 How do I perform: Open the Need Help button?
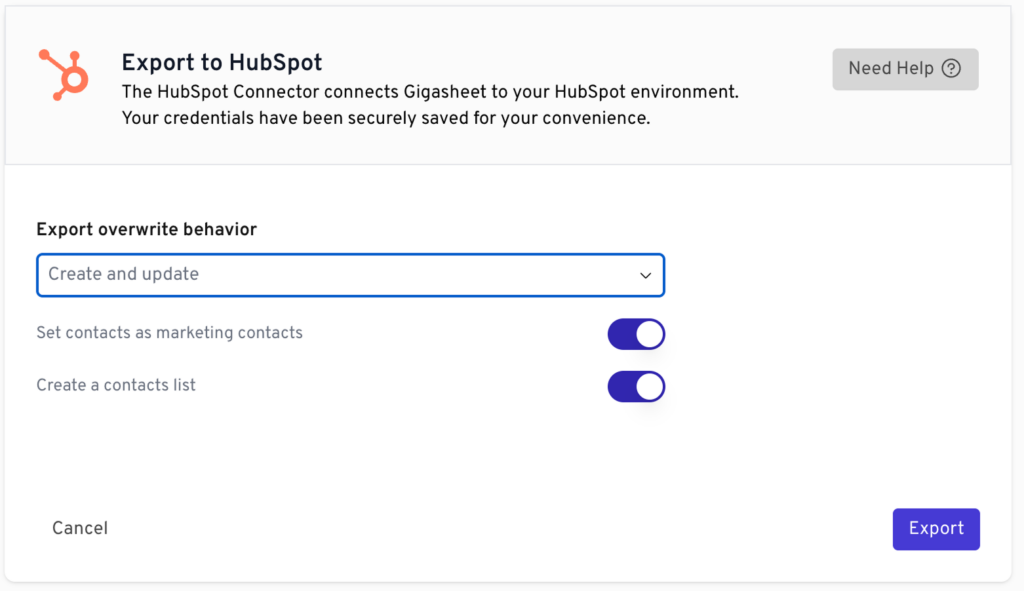pyautogui.click(x=904, y=69)
